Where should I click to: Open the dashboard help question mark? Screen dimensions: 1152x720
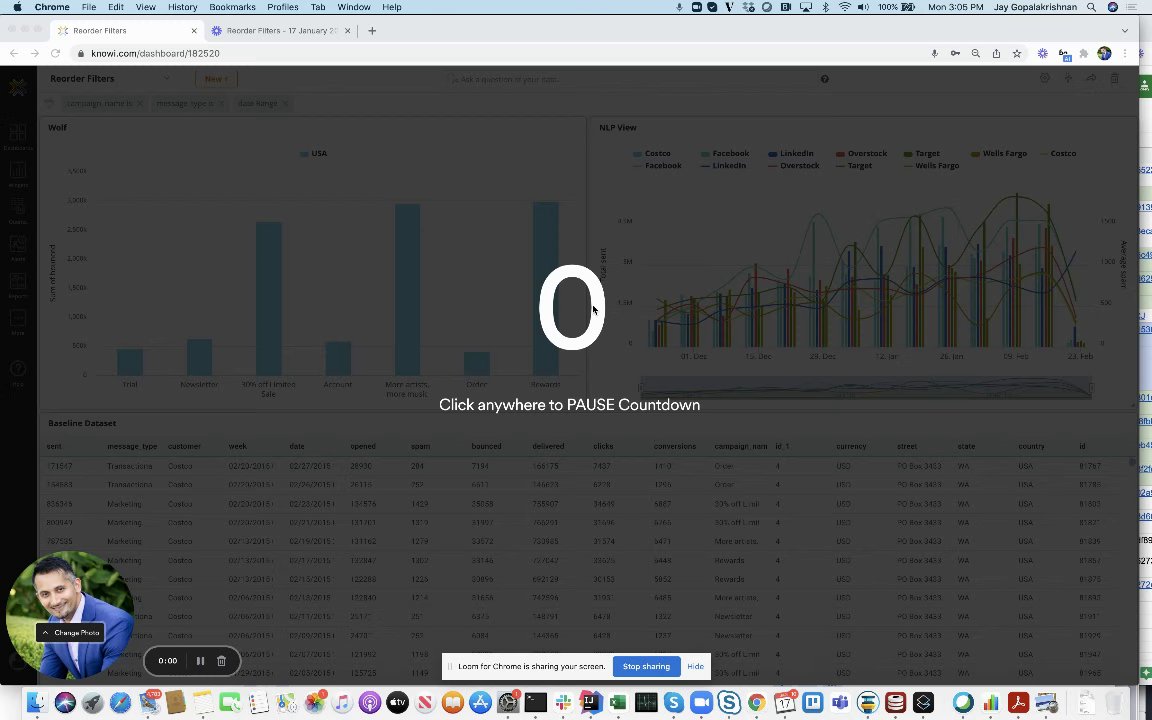824,79
